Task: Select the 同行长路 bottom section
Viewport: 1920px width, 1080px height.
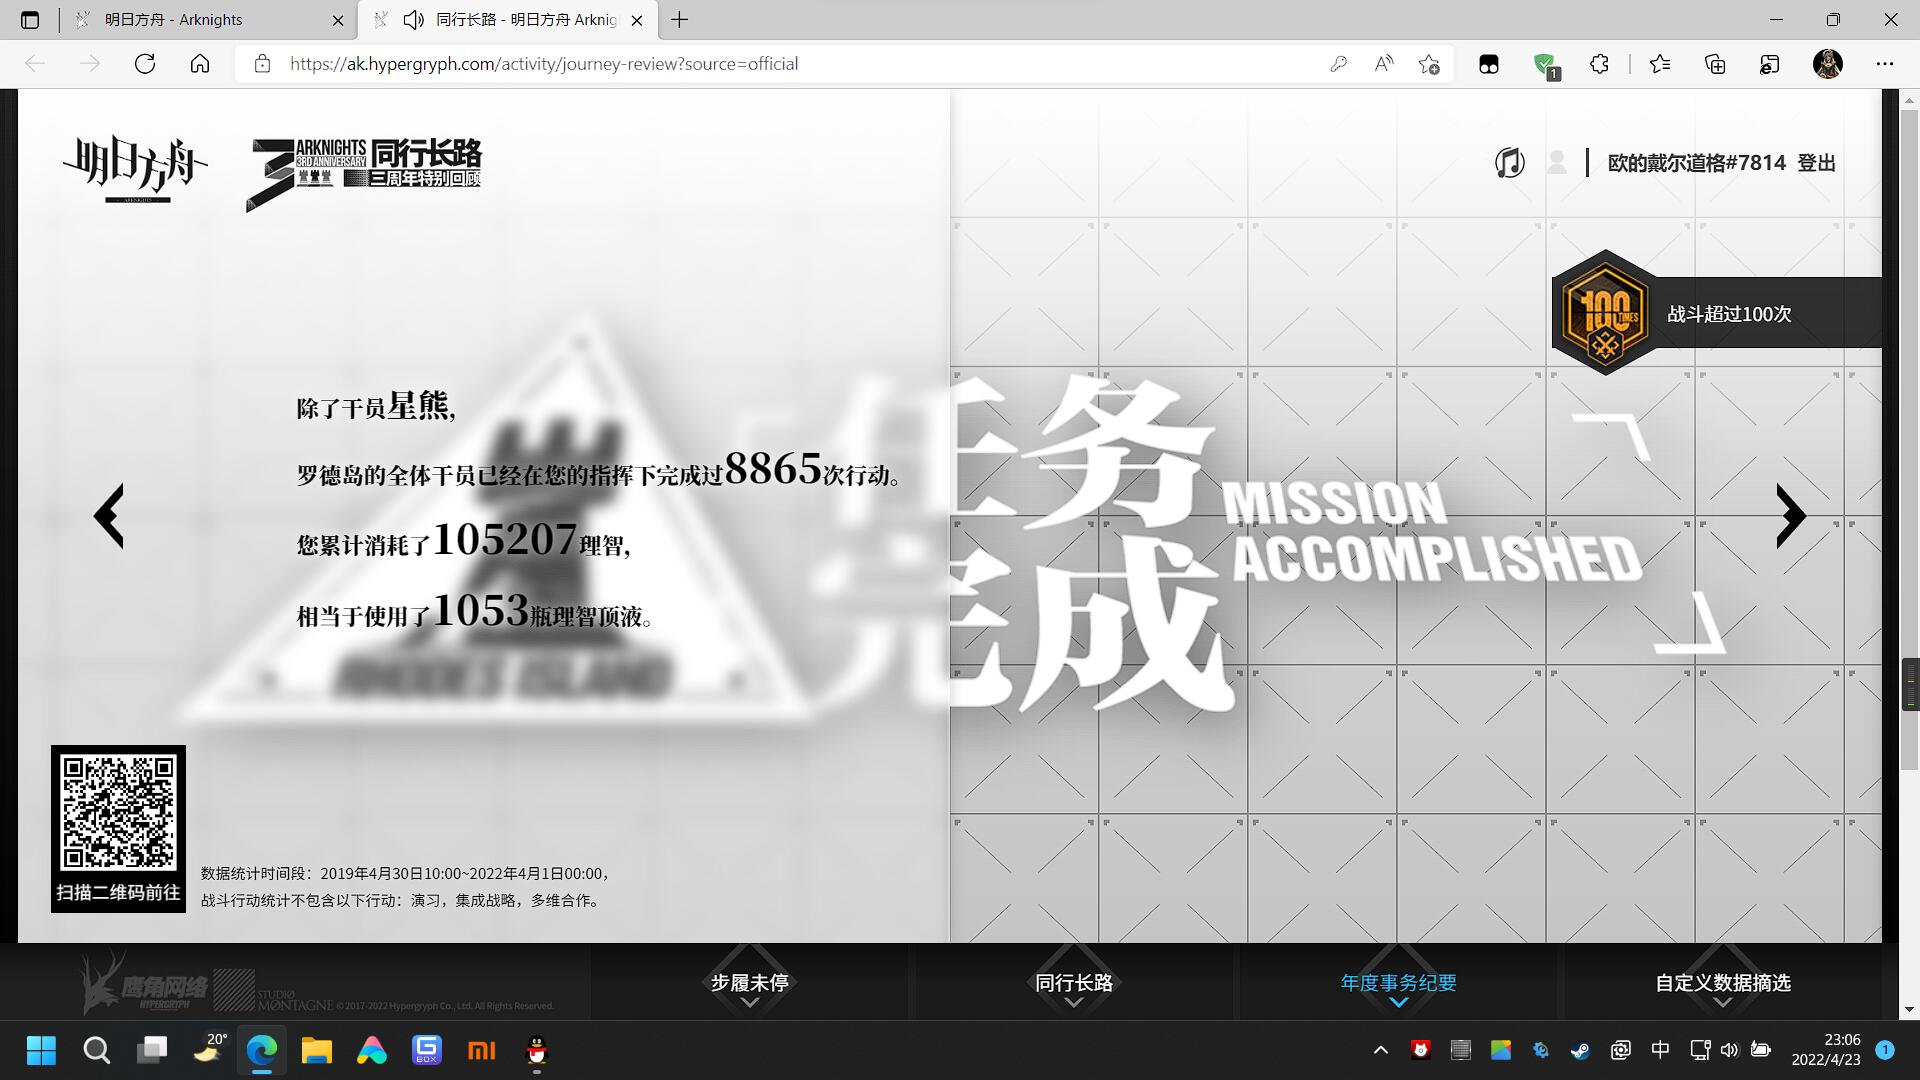Action: click(1073, 983)
